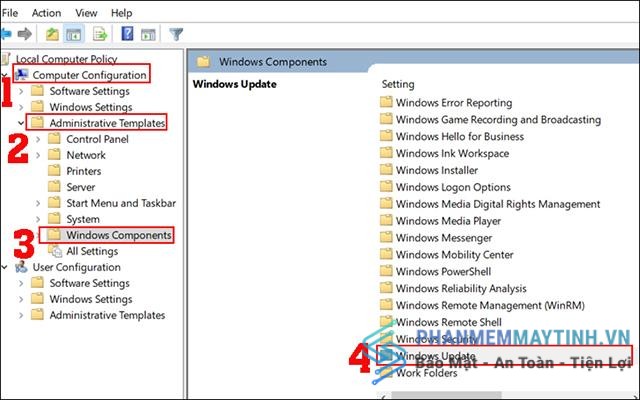Click folder icon beside Windows Installer
This screenshot has height=400, width=640.
coord(386,169)
